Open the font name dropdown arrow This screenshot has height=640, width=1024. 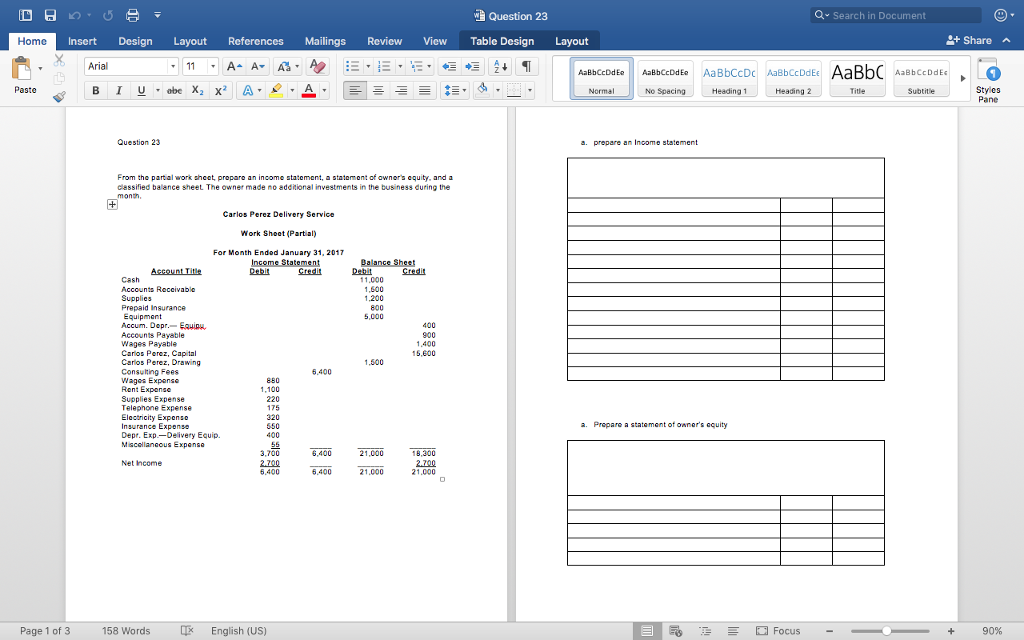pos(173,66)
